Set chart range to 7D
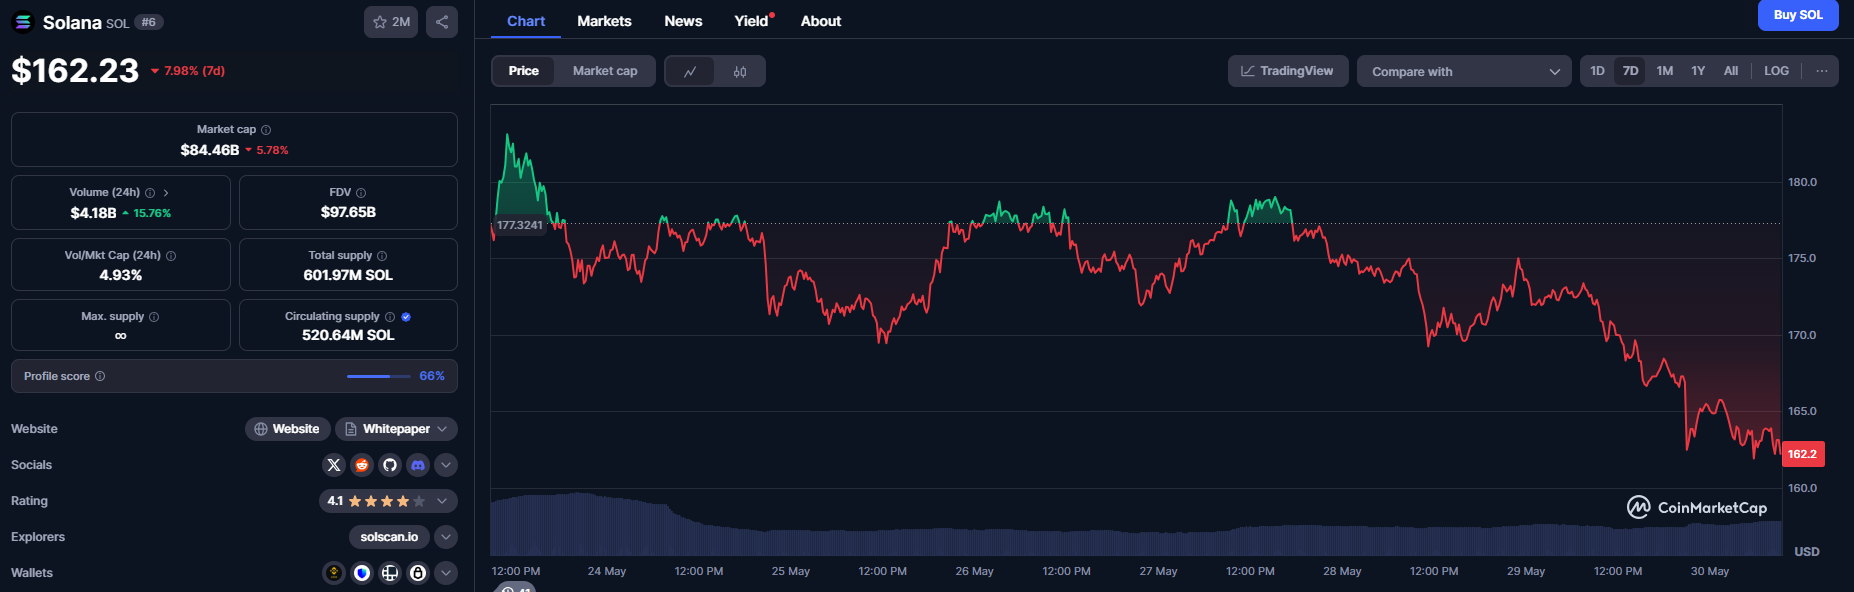Image resolution: width=1854 pixels, height=592 pixels. click(1630, 71)
